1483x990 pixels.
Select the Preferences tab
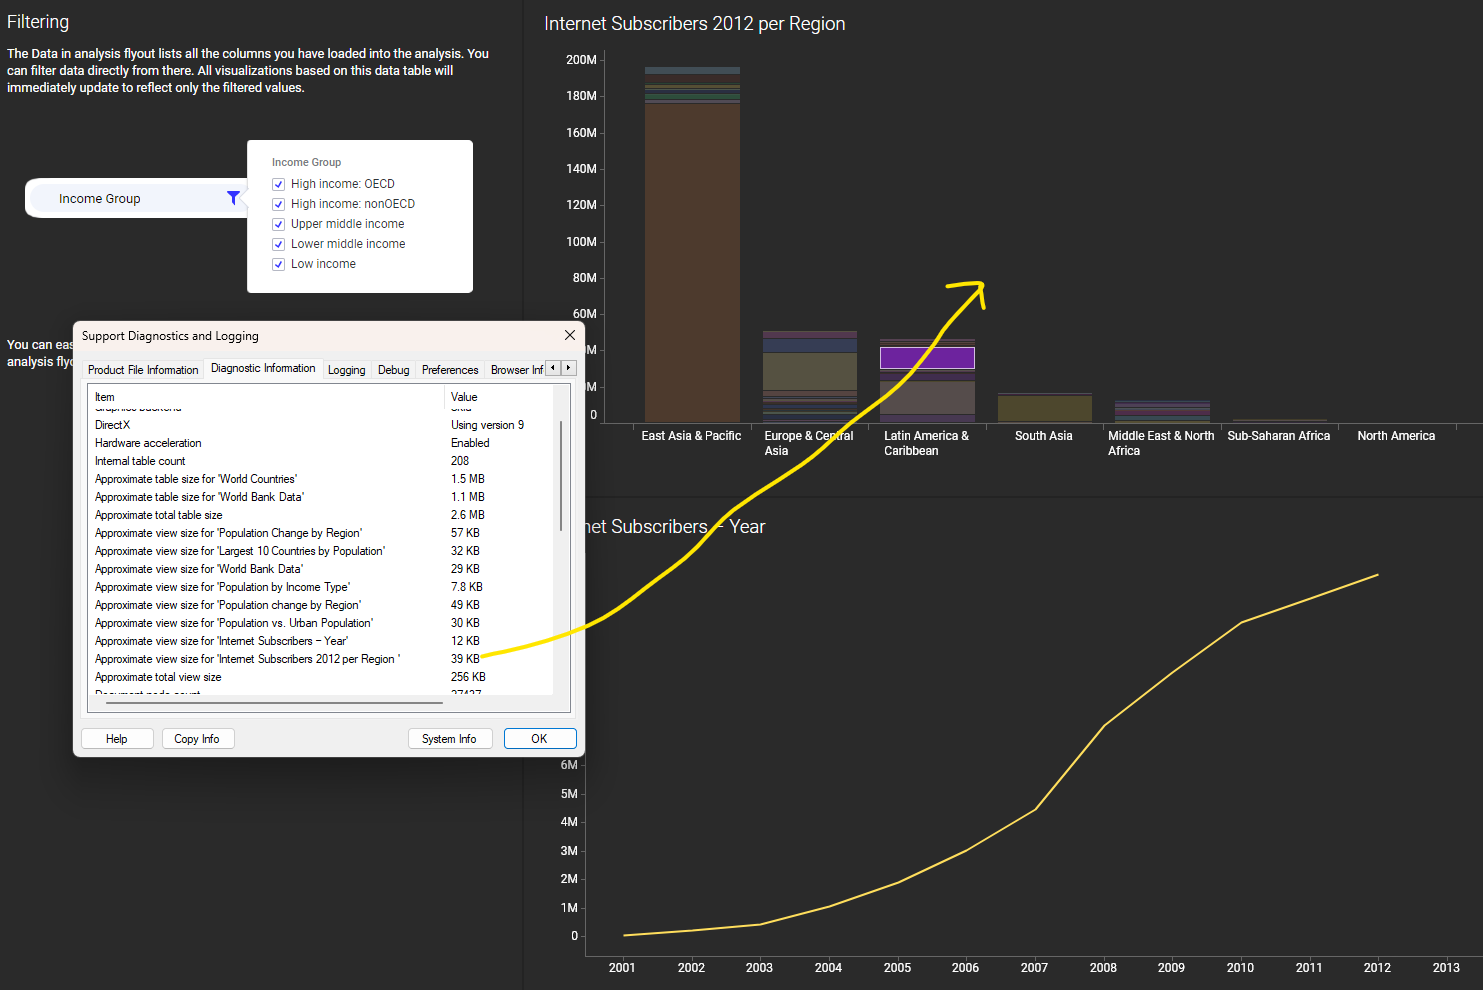(x=450, y=370)
